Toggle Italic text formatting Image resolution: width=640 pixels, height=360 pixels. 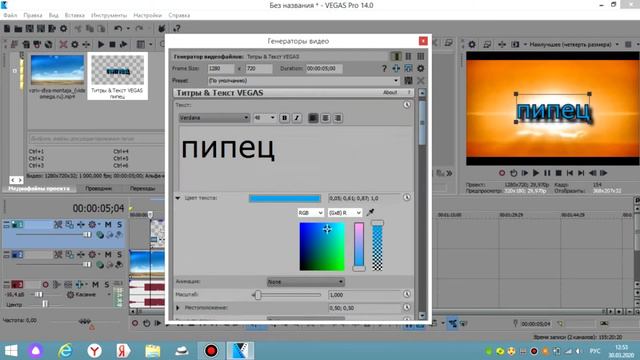click(297, 118)
